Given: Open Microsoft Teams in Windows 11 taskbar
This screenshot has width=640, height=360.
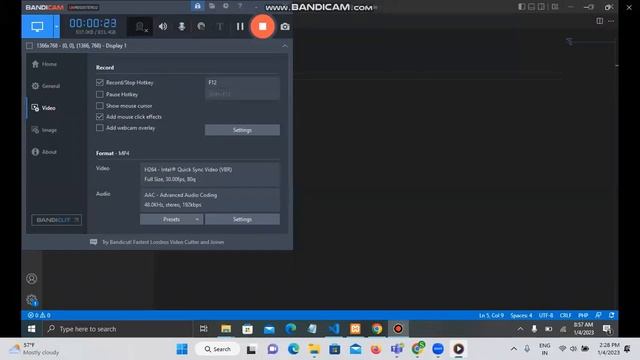Looking at the screenshot, I should tap(396, 349).
